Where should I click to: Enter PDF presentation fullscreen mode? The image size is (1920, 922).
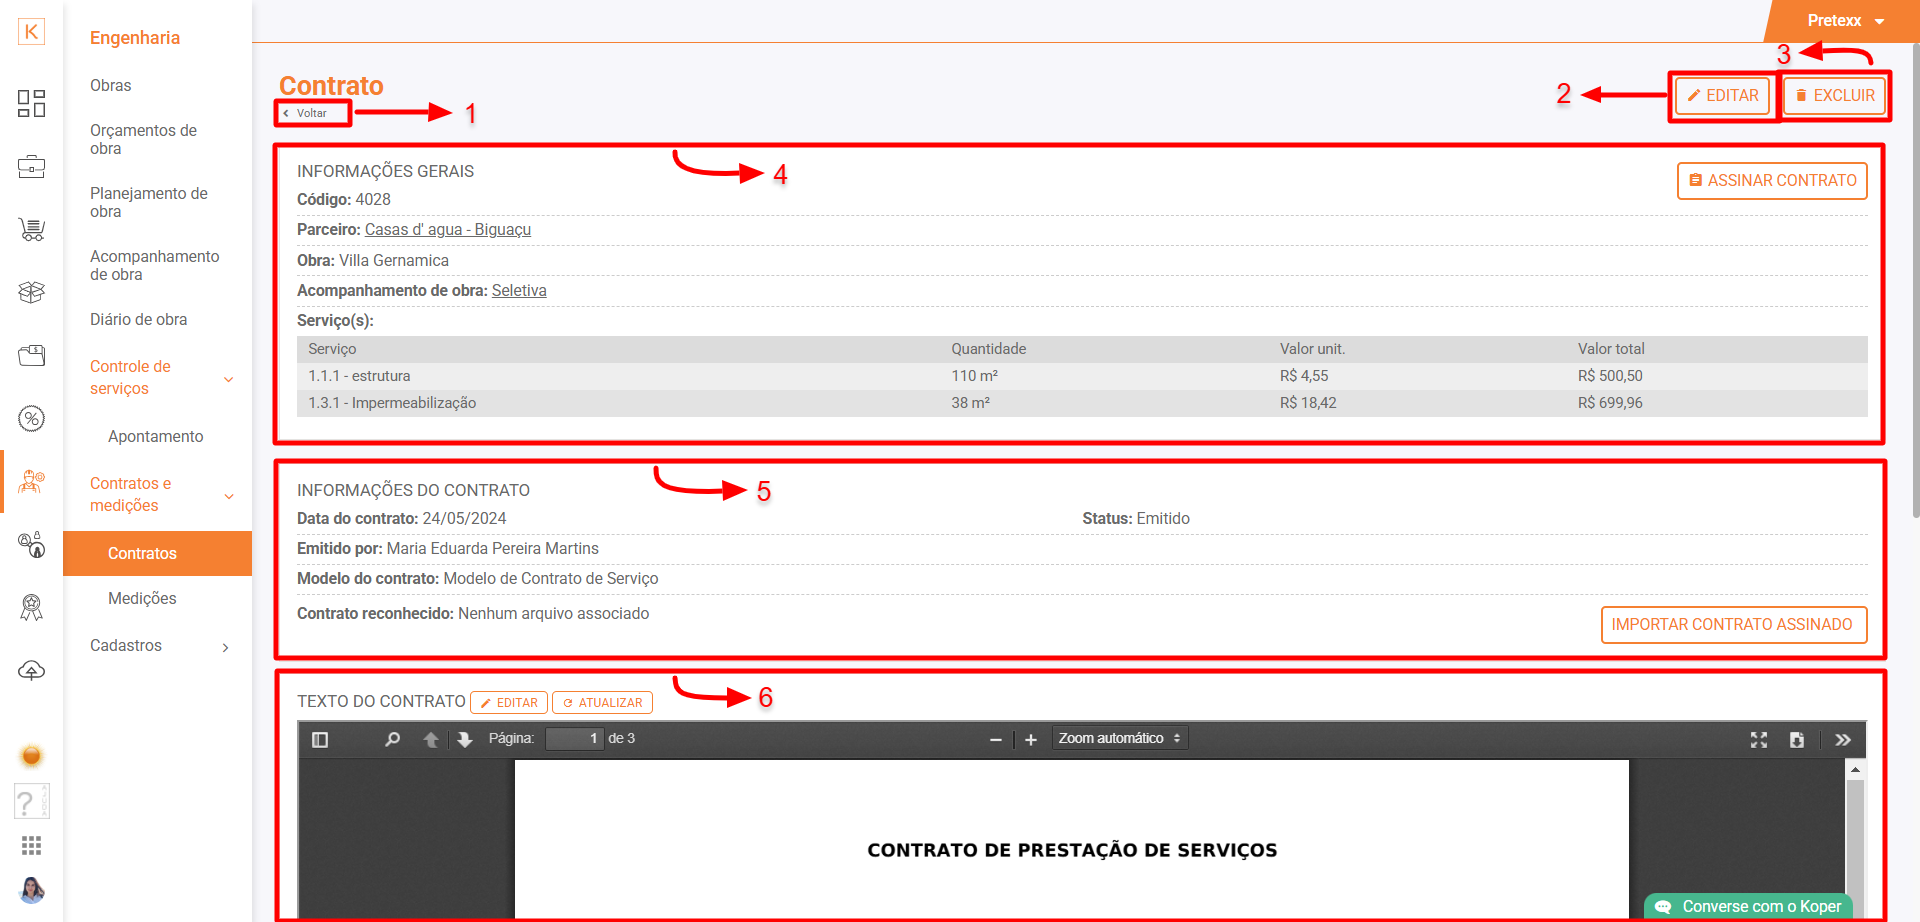(x=1759, y=740)
